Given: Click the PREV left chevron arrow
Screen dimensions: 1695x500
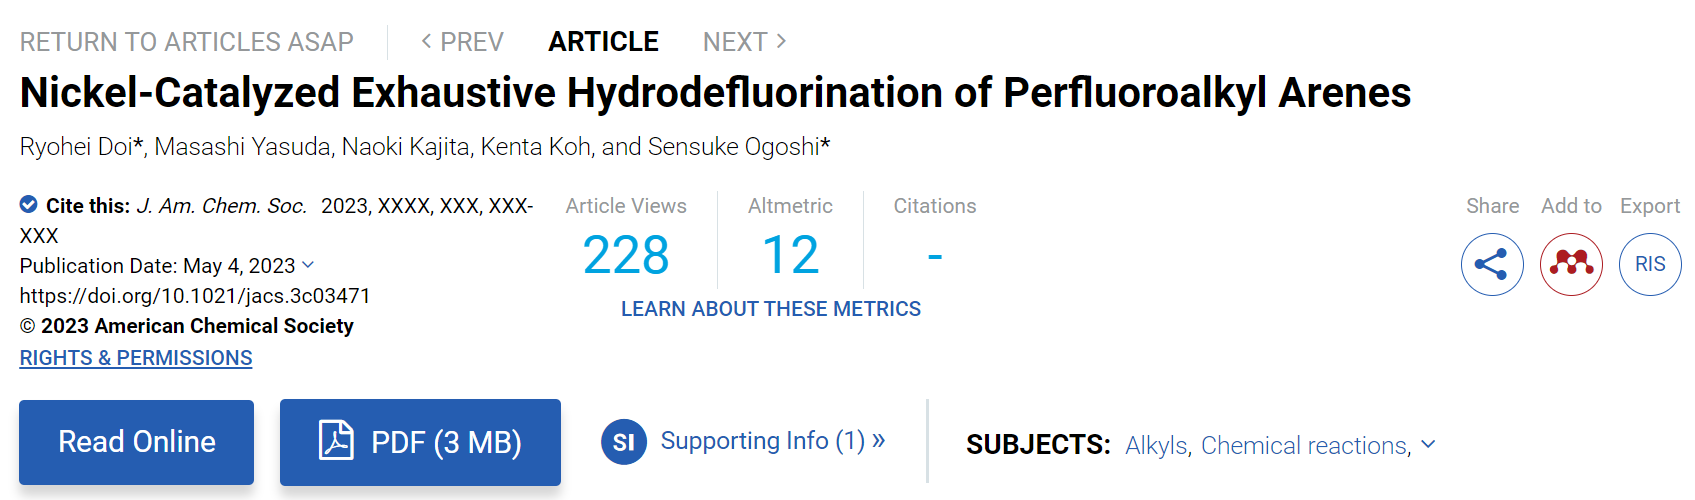Looking at the screenshot, I should pyautogui.click(x=427, y=41).
